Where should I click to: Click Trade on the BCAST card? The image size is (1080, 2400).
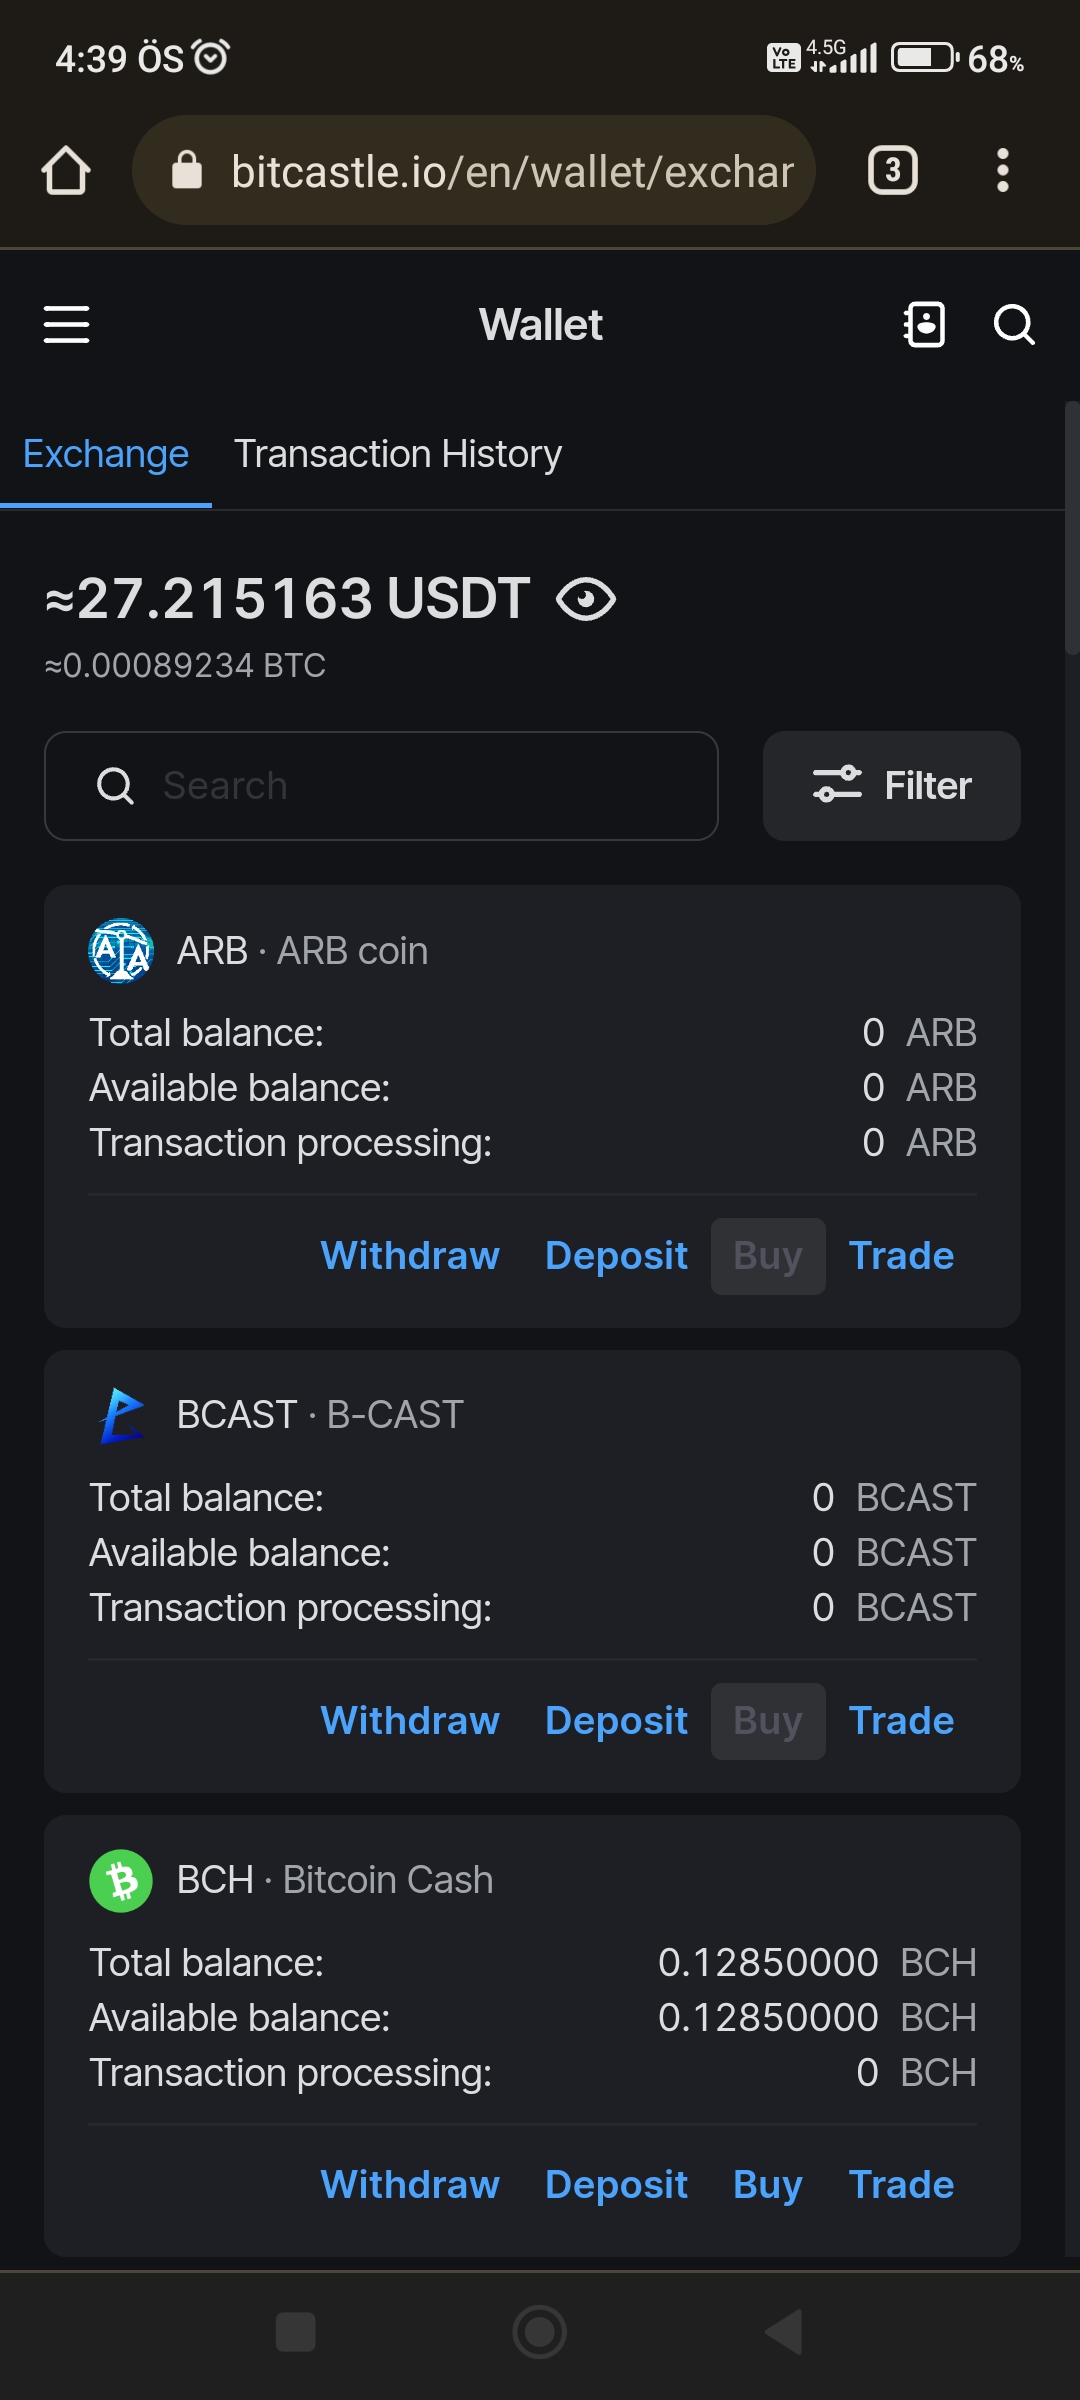902,1721
